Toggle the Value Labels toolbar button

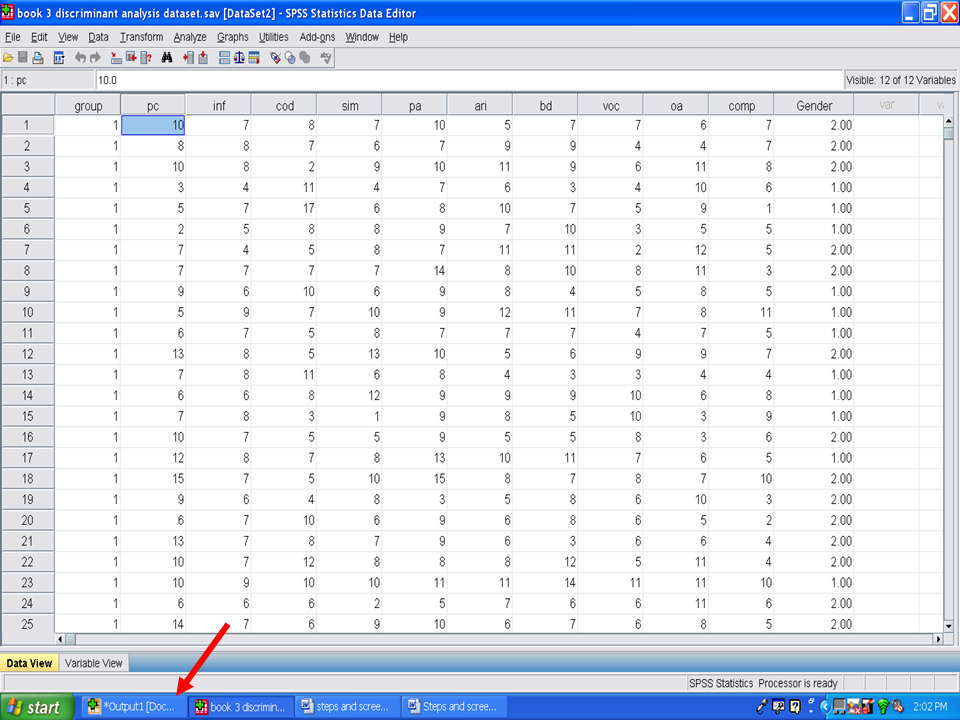point(276,58)
